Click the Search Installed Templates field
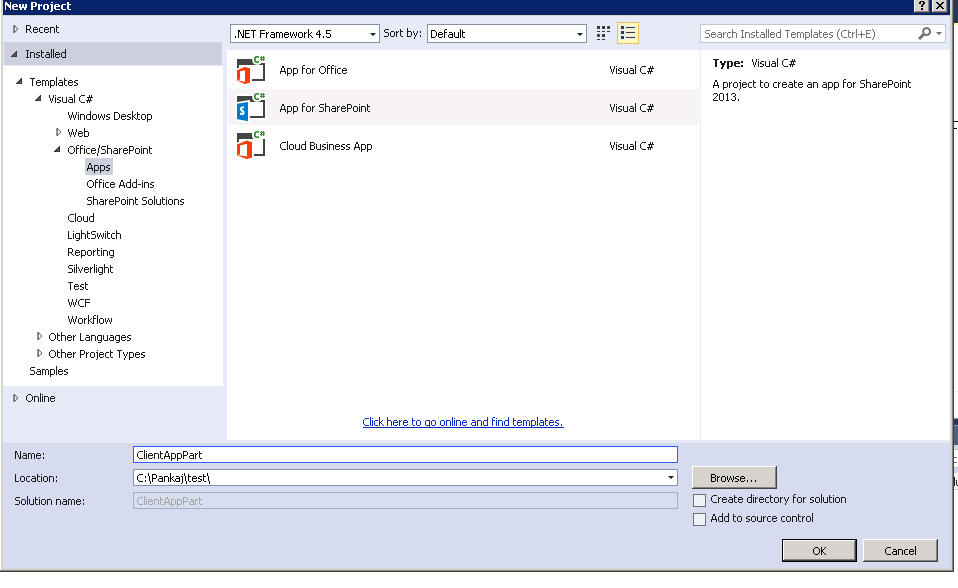The height and width of the screenshot is (588, 958). (x=808, y=34)
